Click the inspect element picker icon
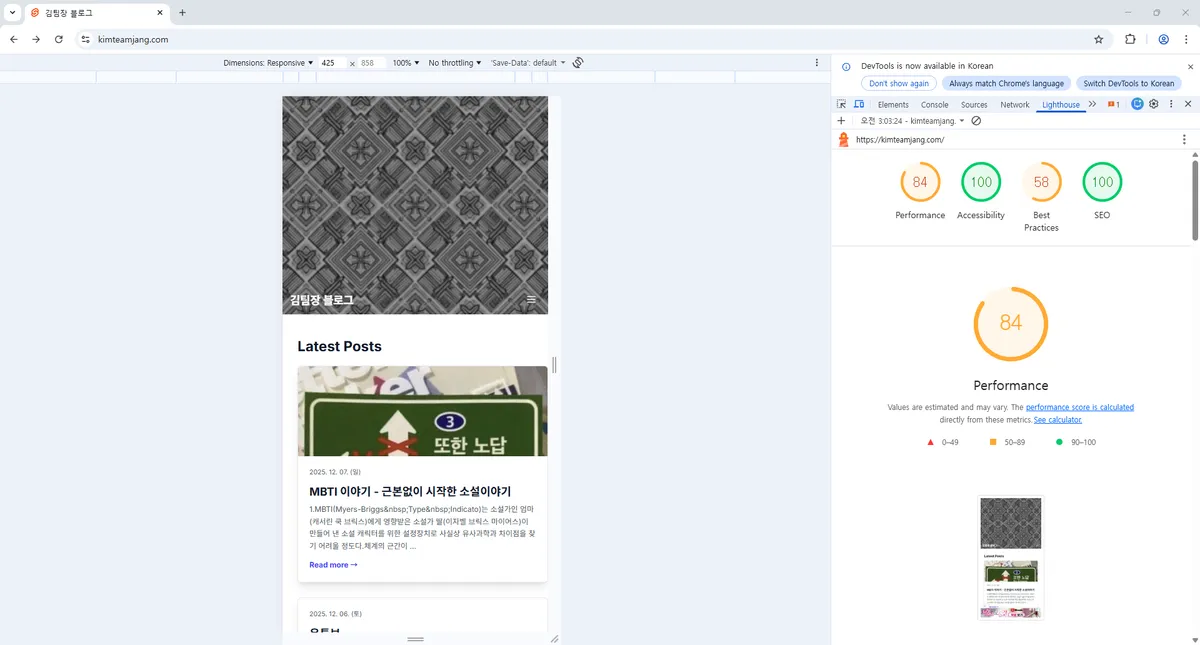This screenshot has width=1200, height=645. [x=842, y=104]
